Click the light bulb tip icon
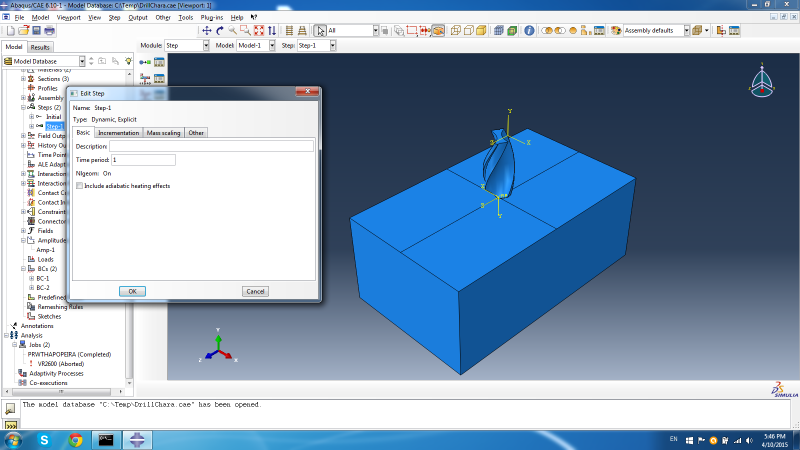This screenshot has height=450, width=800. click(x=128, y=61)
